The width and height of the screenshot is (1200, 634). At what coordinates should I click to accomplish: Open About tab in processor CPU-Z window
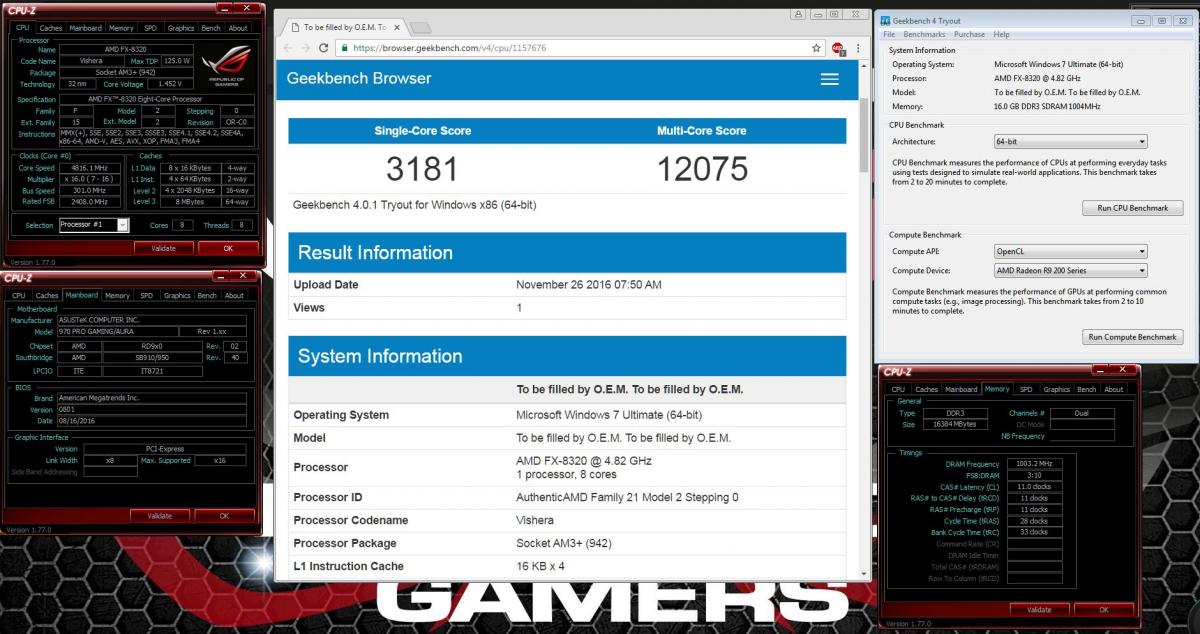tap(238, 28)
